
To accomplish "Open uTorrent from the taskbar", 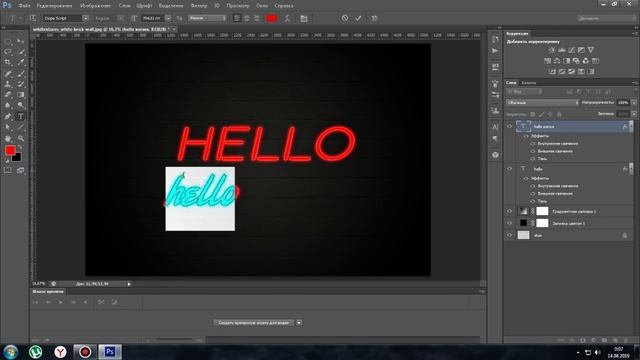I will point(36,352).
